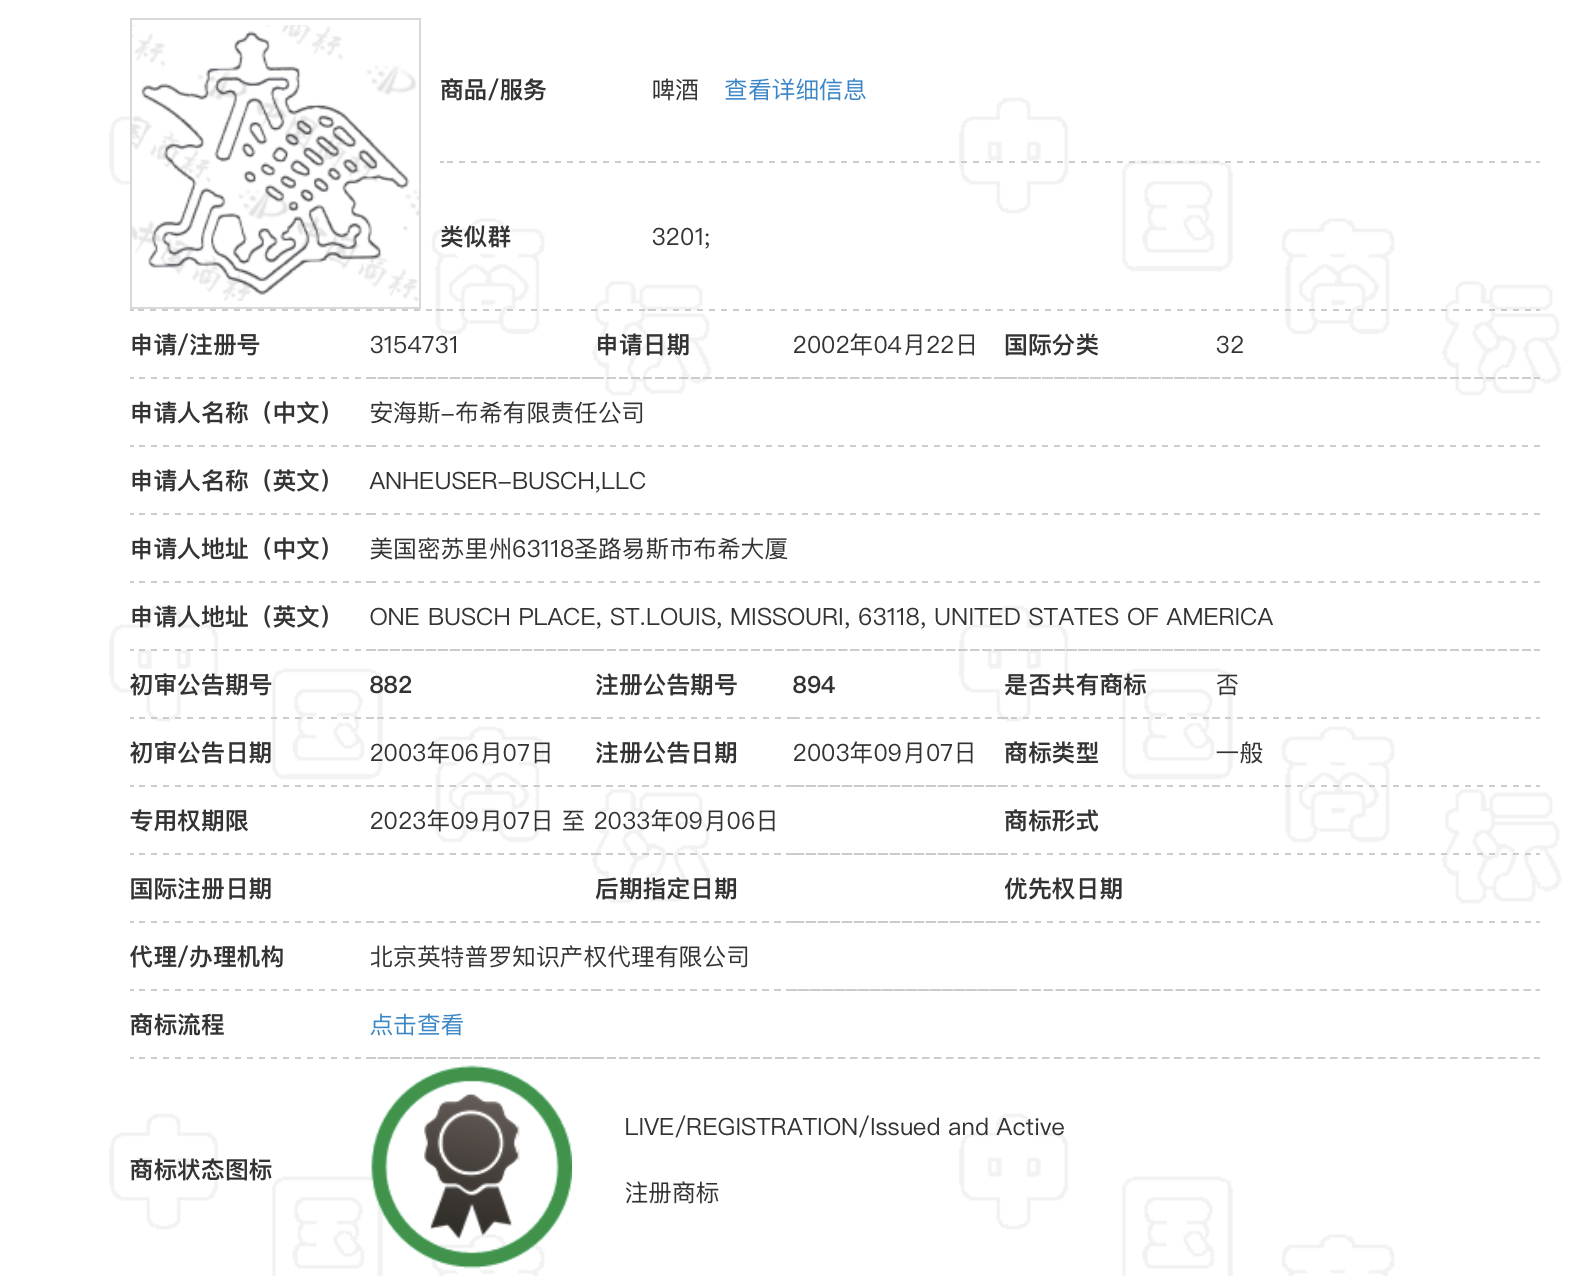Screen dimensions: 1588x1276
Task: Click the 是否共有商标 label
Action: pyautogui.click(x=1075, y=685)
